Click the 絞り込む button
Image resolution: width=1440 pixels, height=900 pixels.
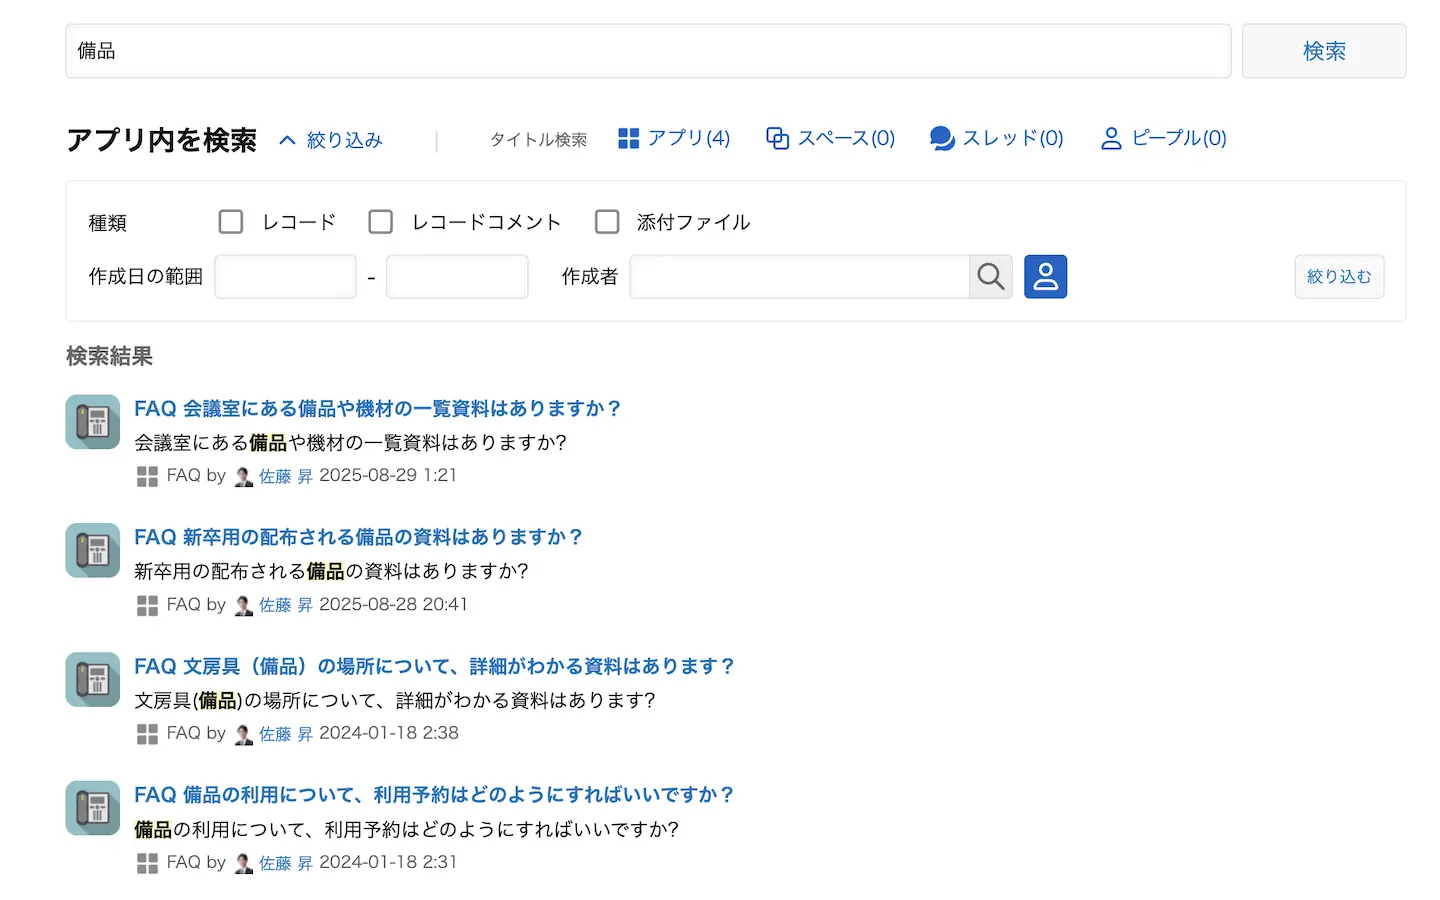(x=1338, y=277)
